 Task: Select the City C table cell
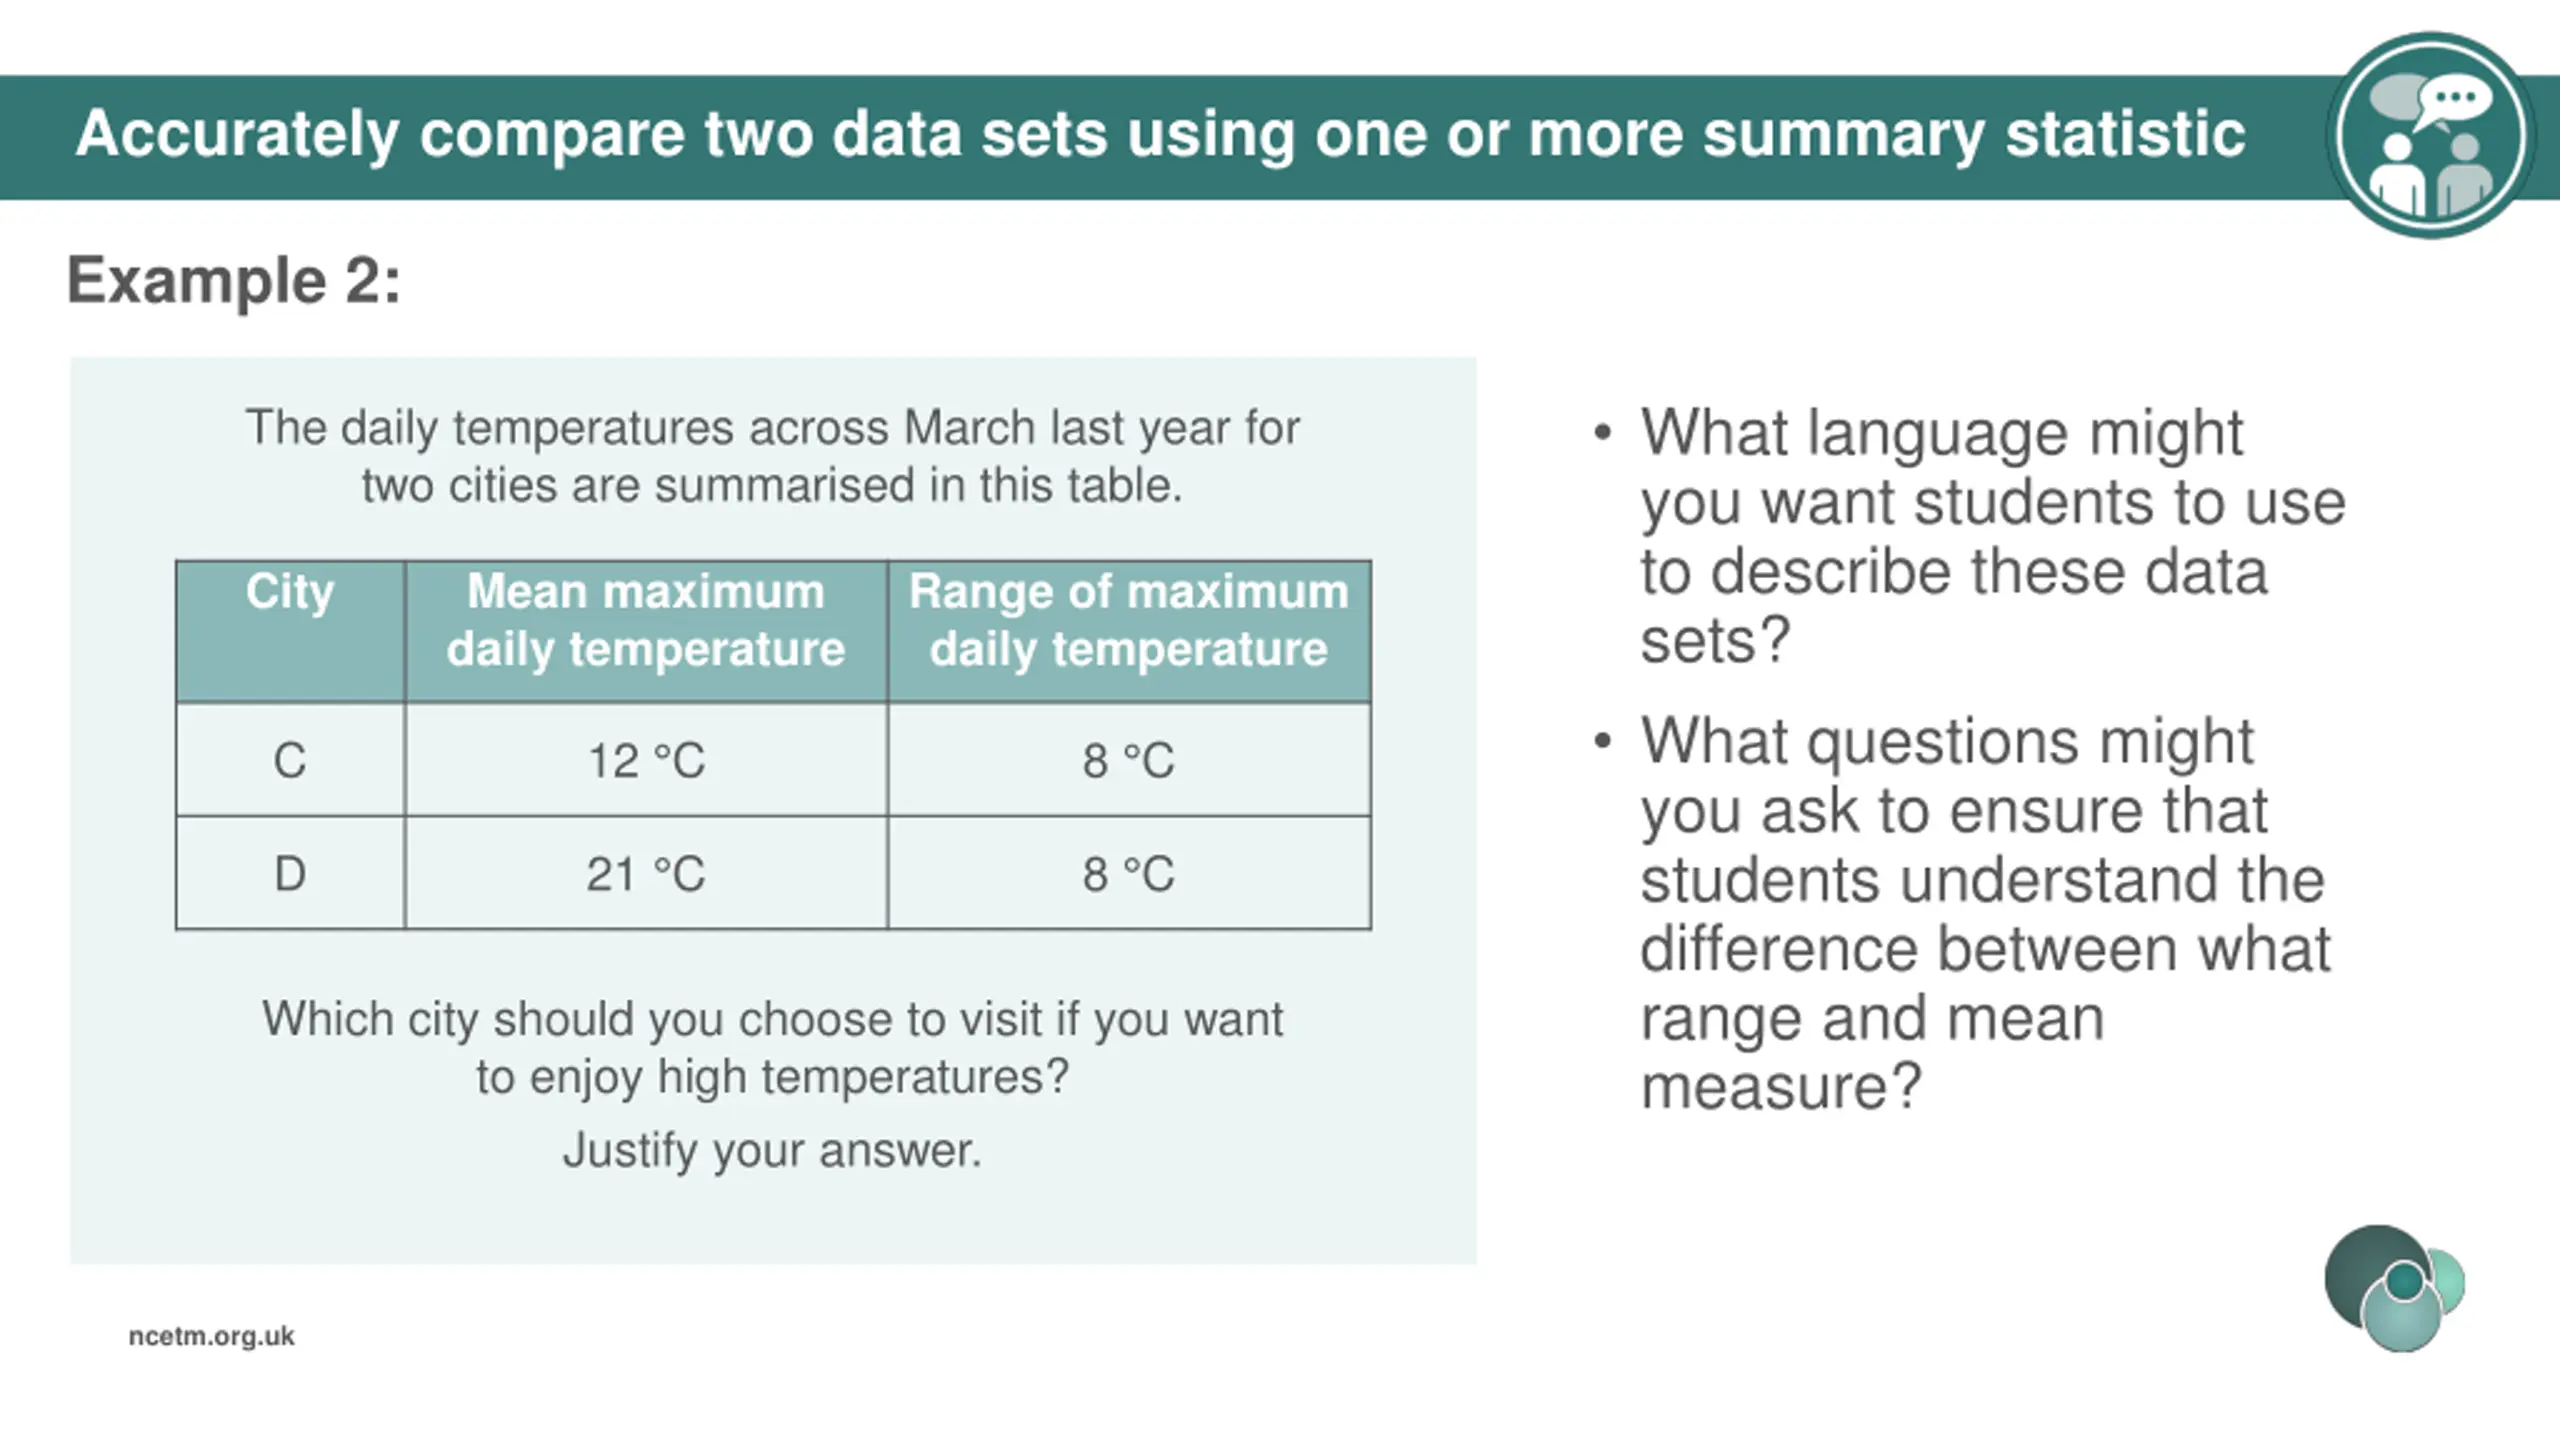[x=290, y=760]
